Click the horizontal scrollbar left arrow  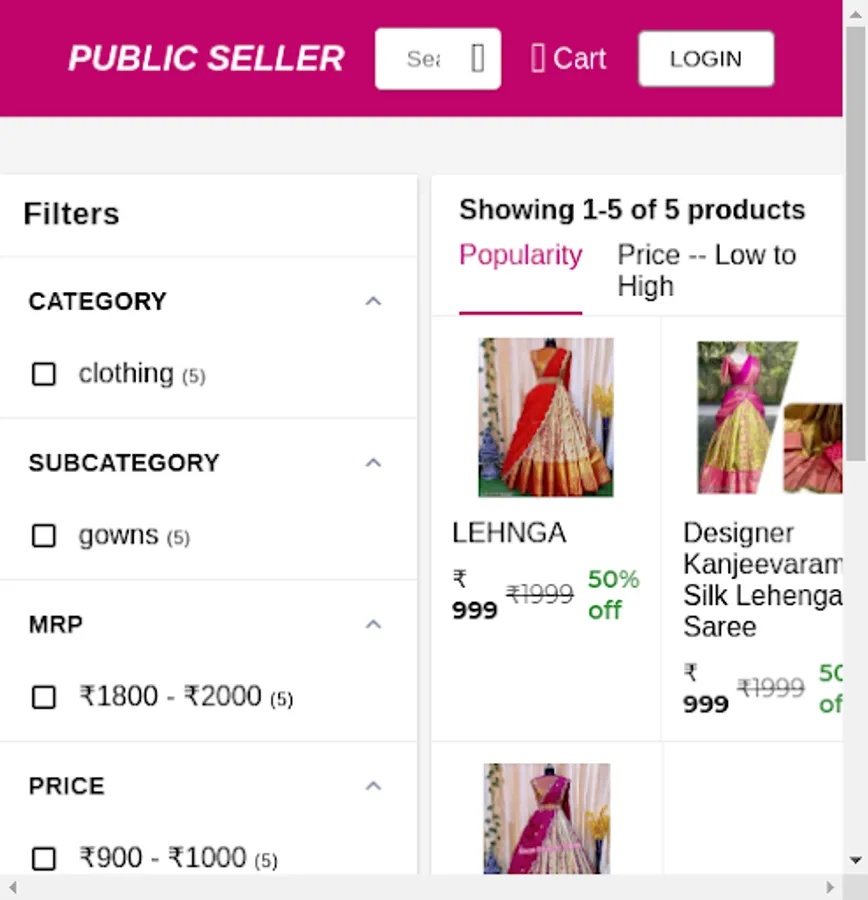pos(12,887)
